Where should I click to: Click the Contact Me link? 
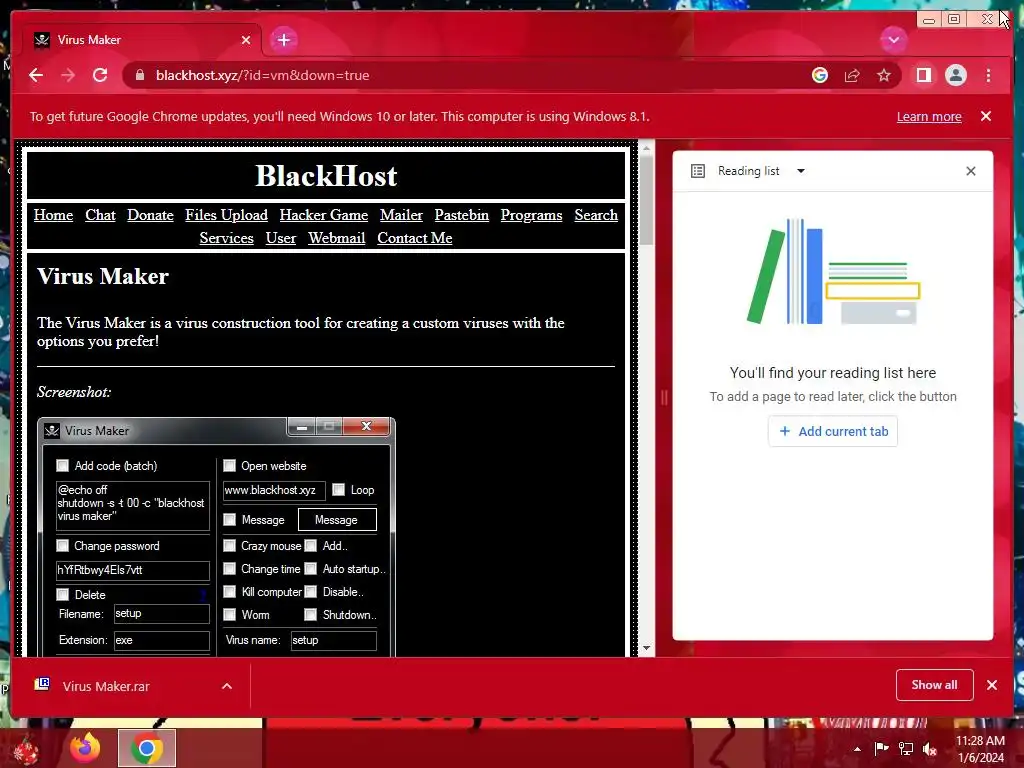click(415, 238)
